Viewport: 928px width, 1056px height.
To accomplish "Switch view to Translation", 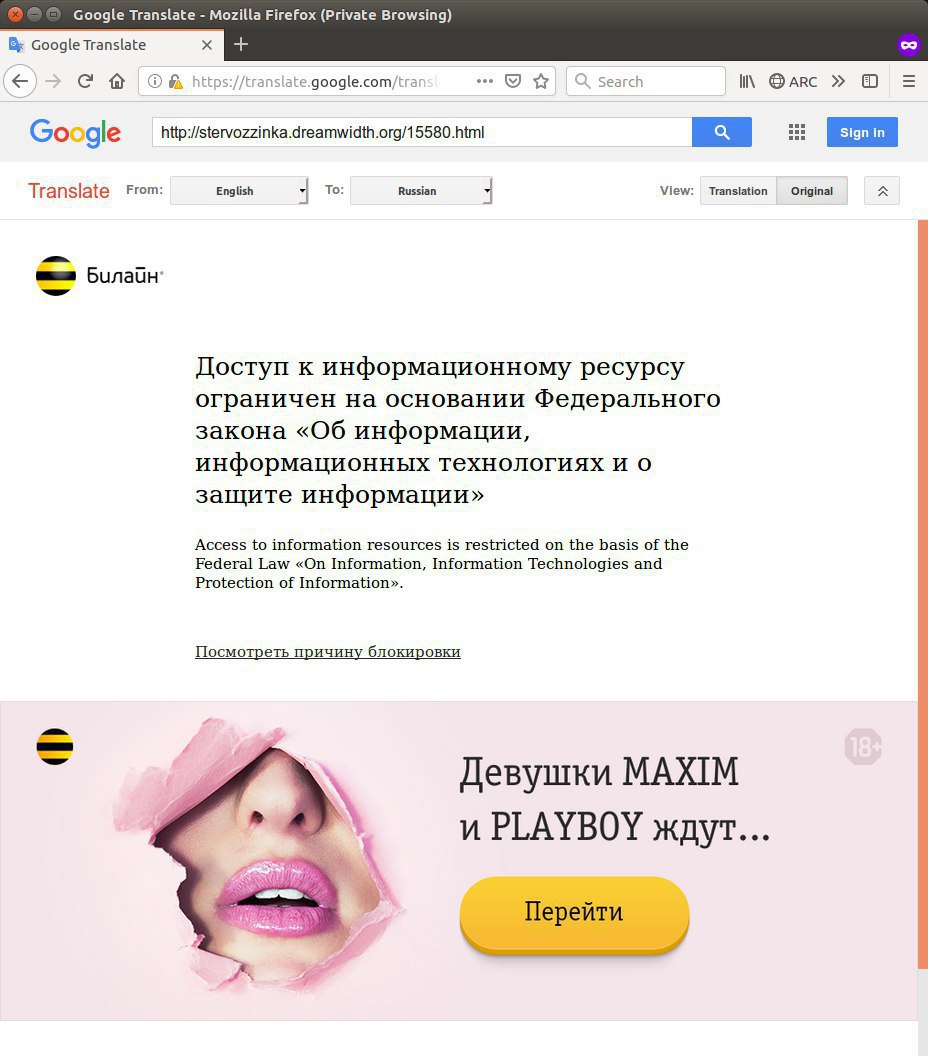I will pos(738,191).
